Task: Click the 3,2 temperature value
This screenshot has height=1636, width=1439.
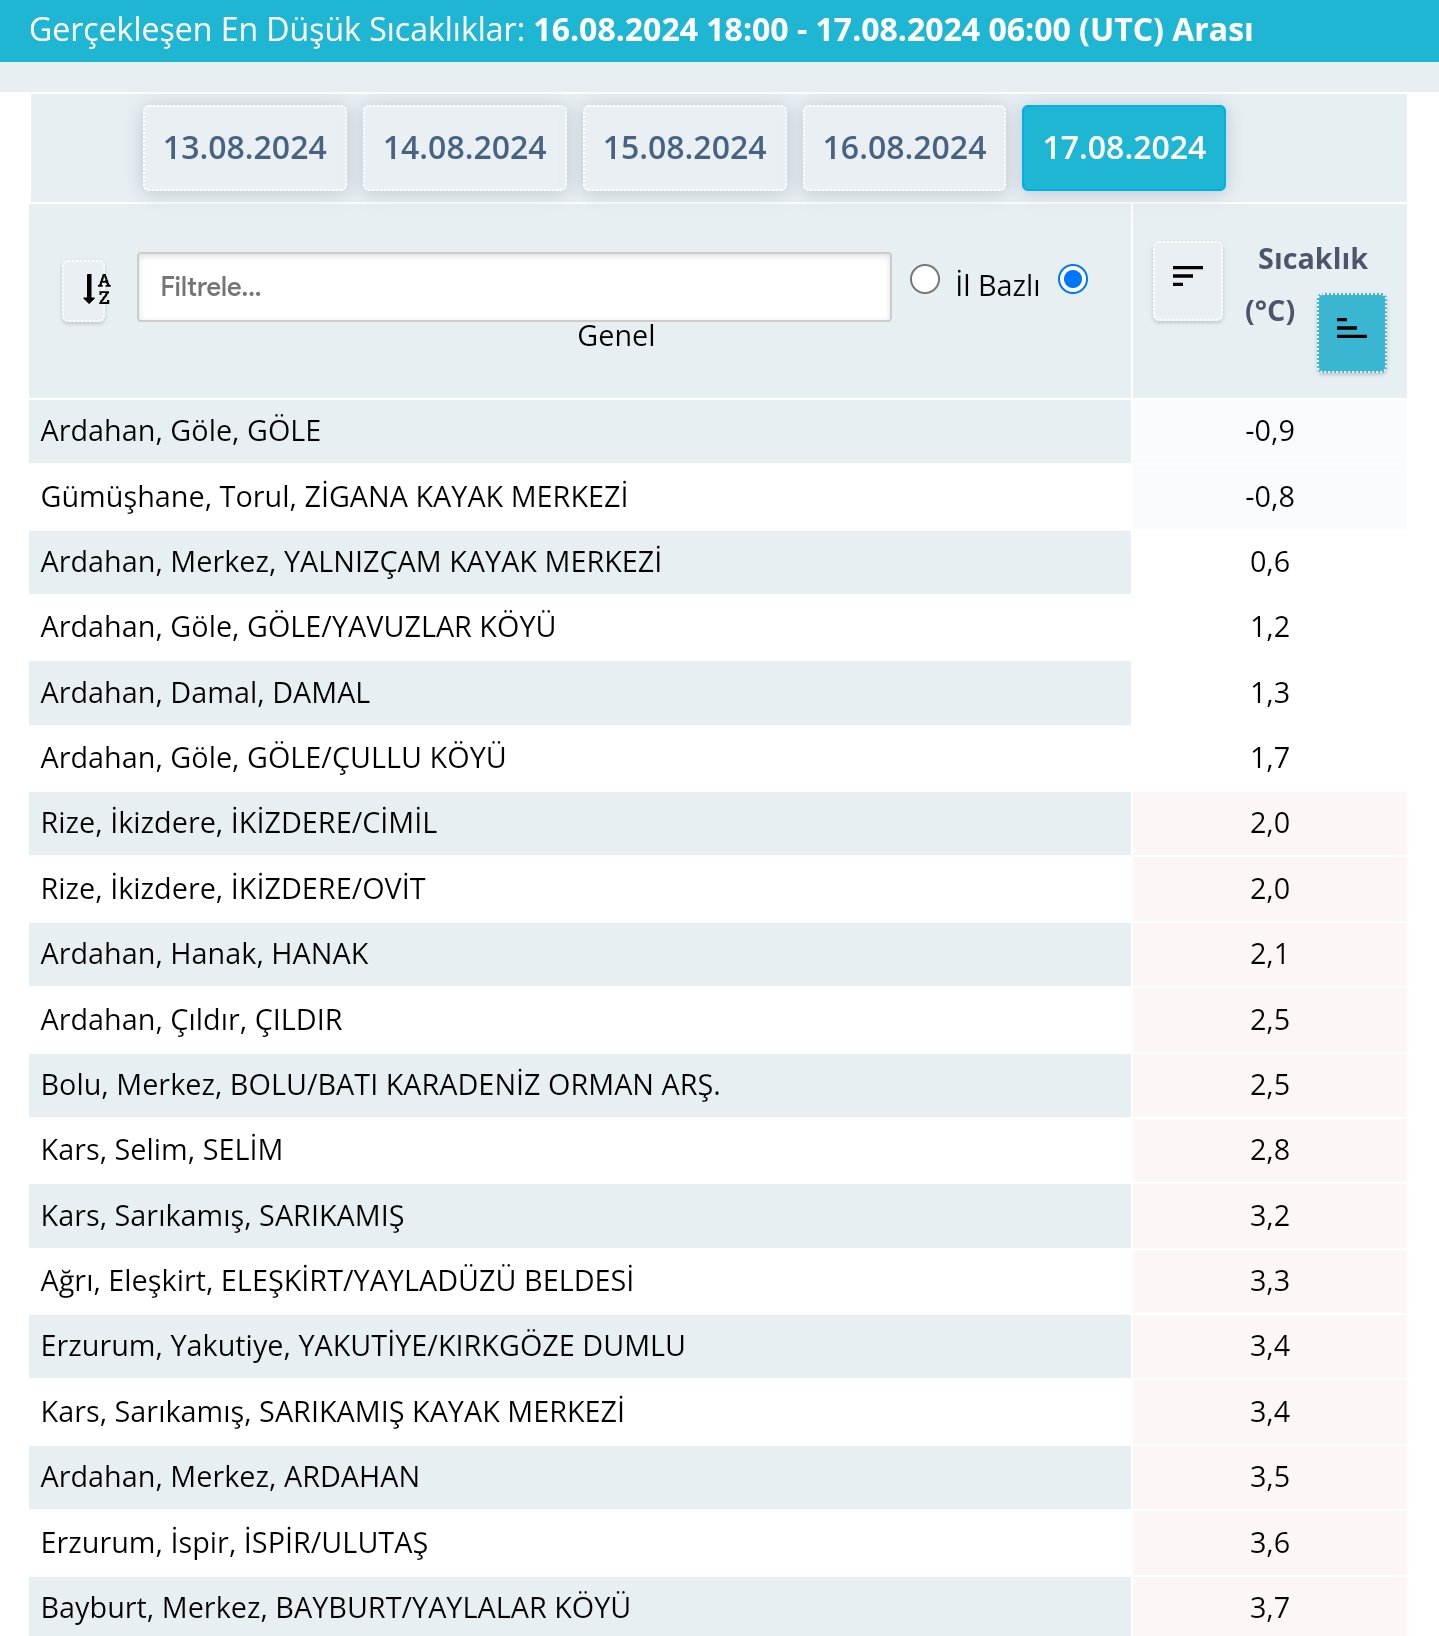Action: [x=1269, y=1216]
